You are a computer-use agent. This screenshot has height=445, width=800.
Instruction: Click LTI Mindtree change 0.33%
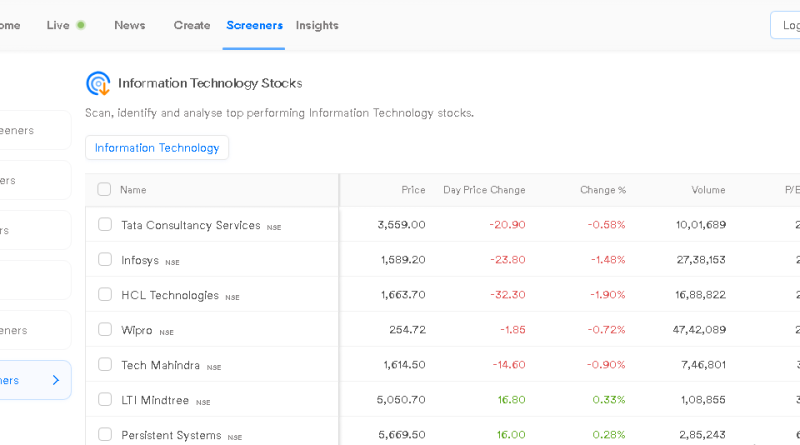609,400
